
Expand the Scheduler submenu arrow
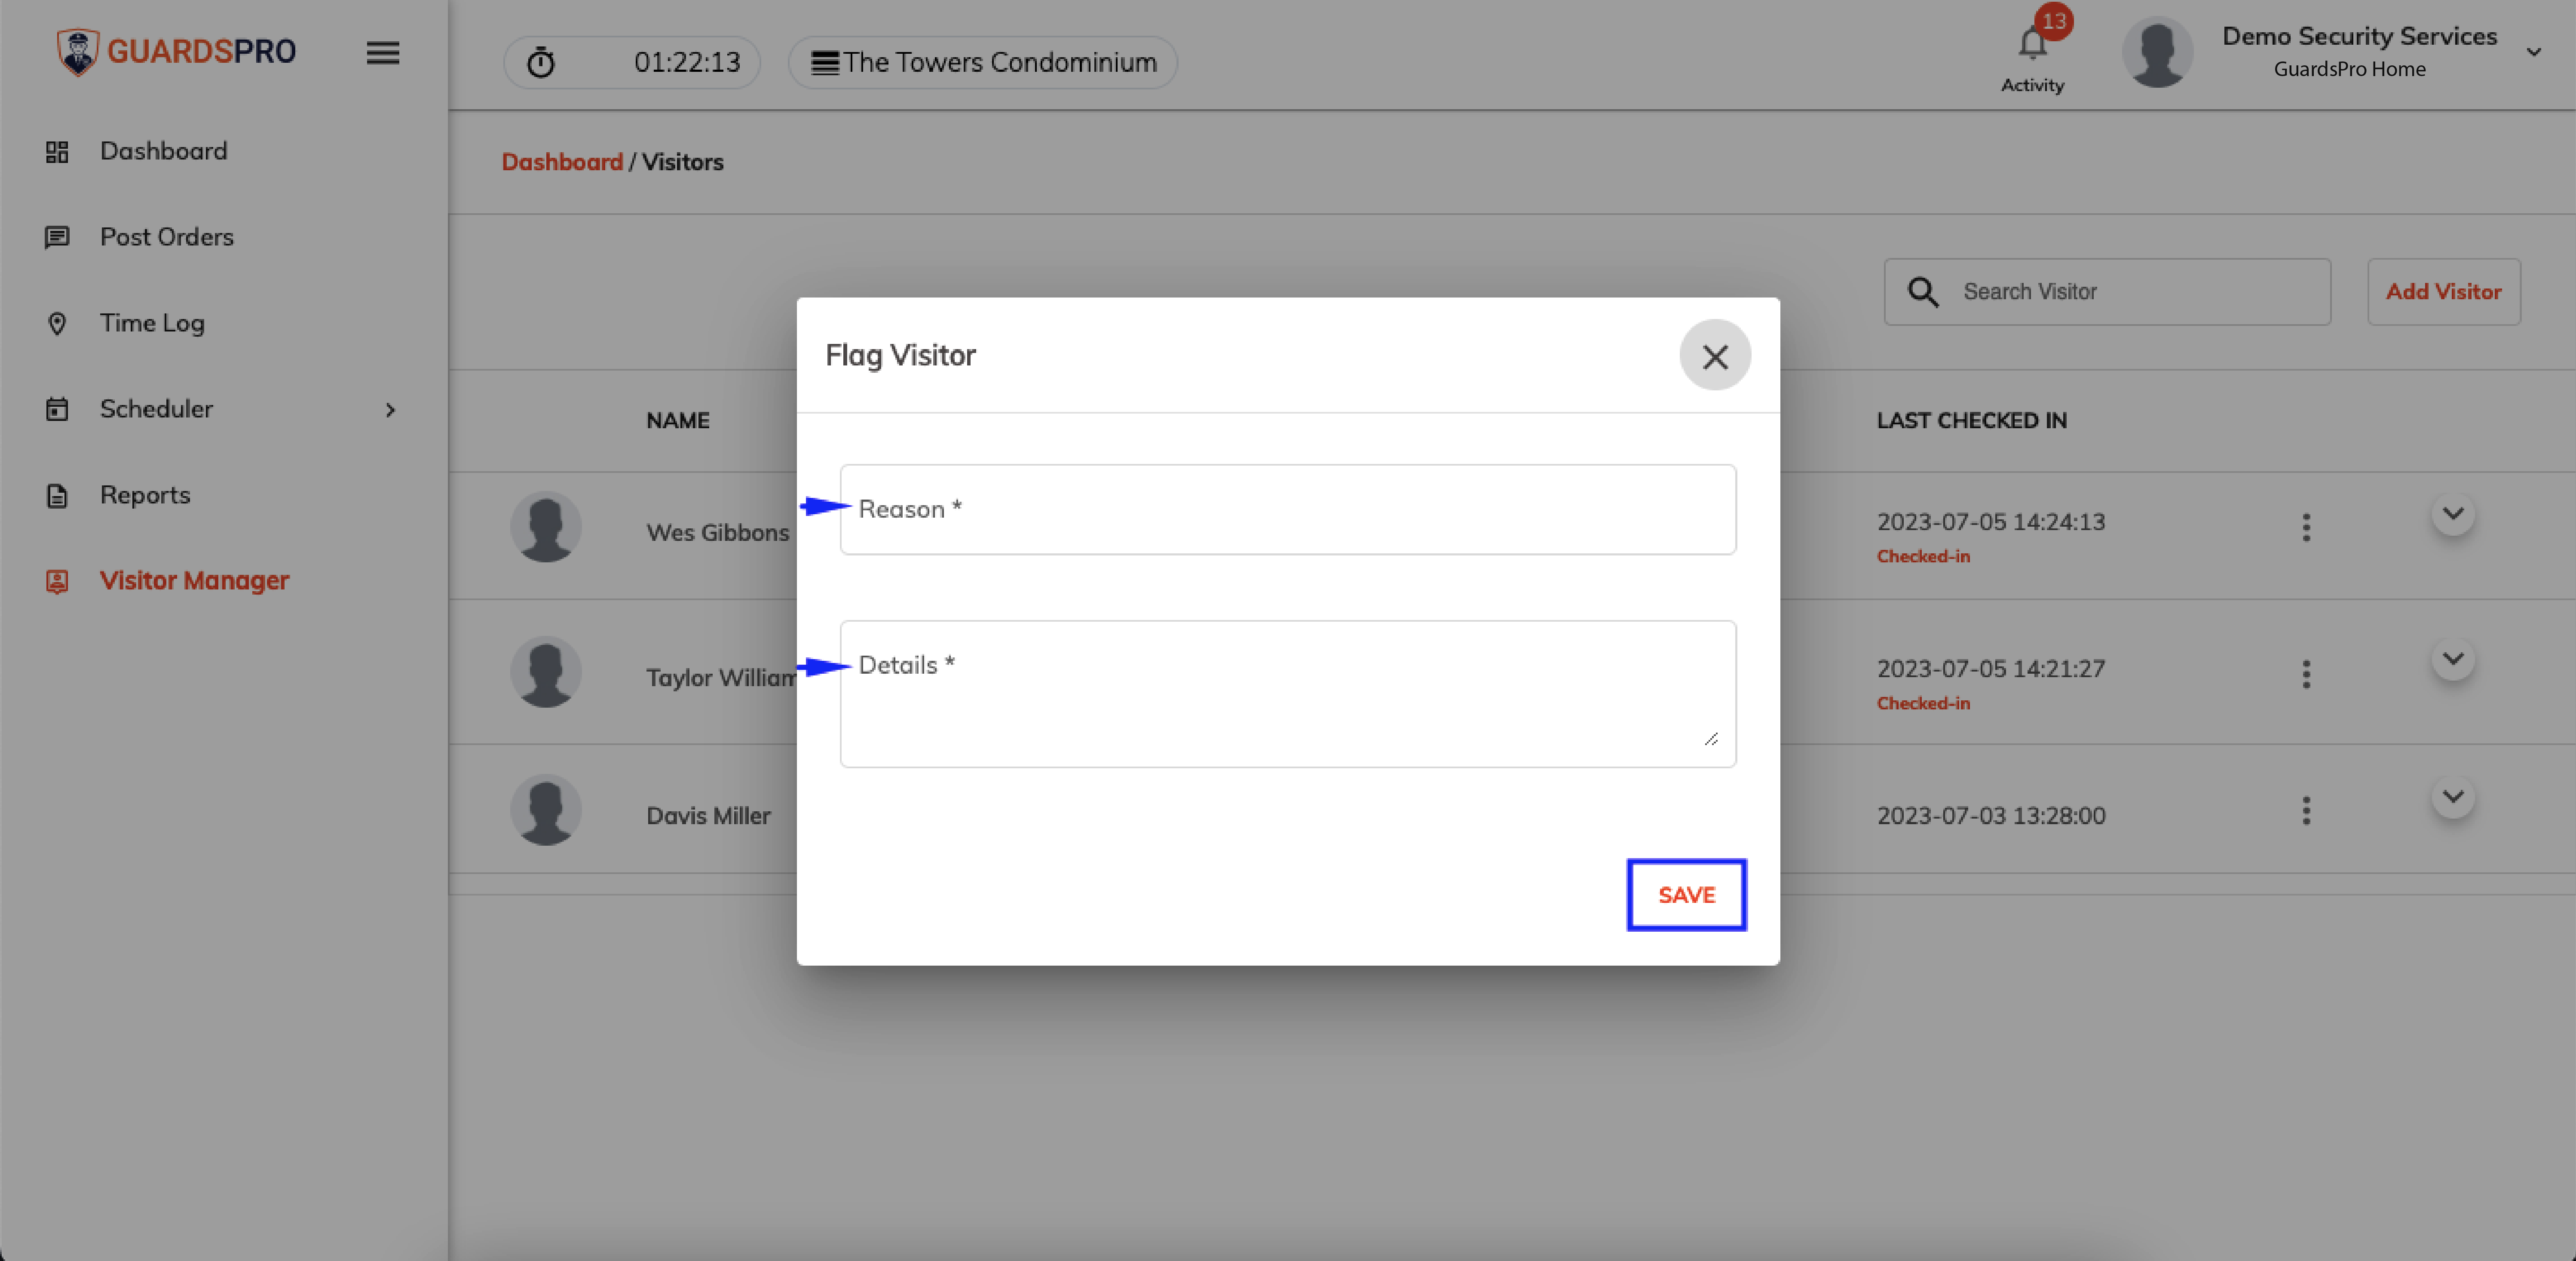click(390, 410)
